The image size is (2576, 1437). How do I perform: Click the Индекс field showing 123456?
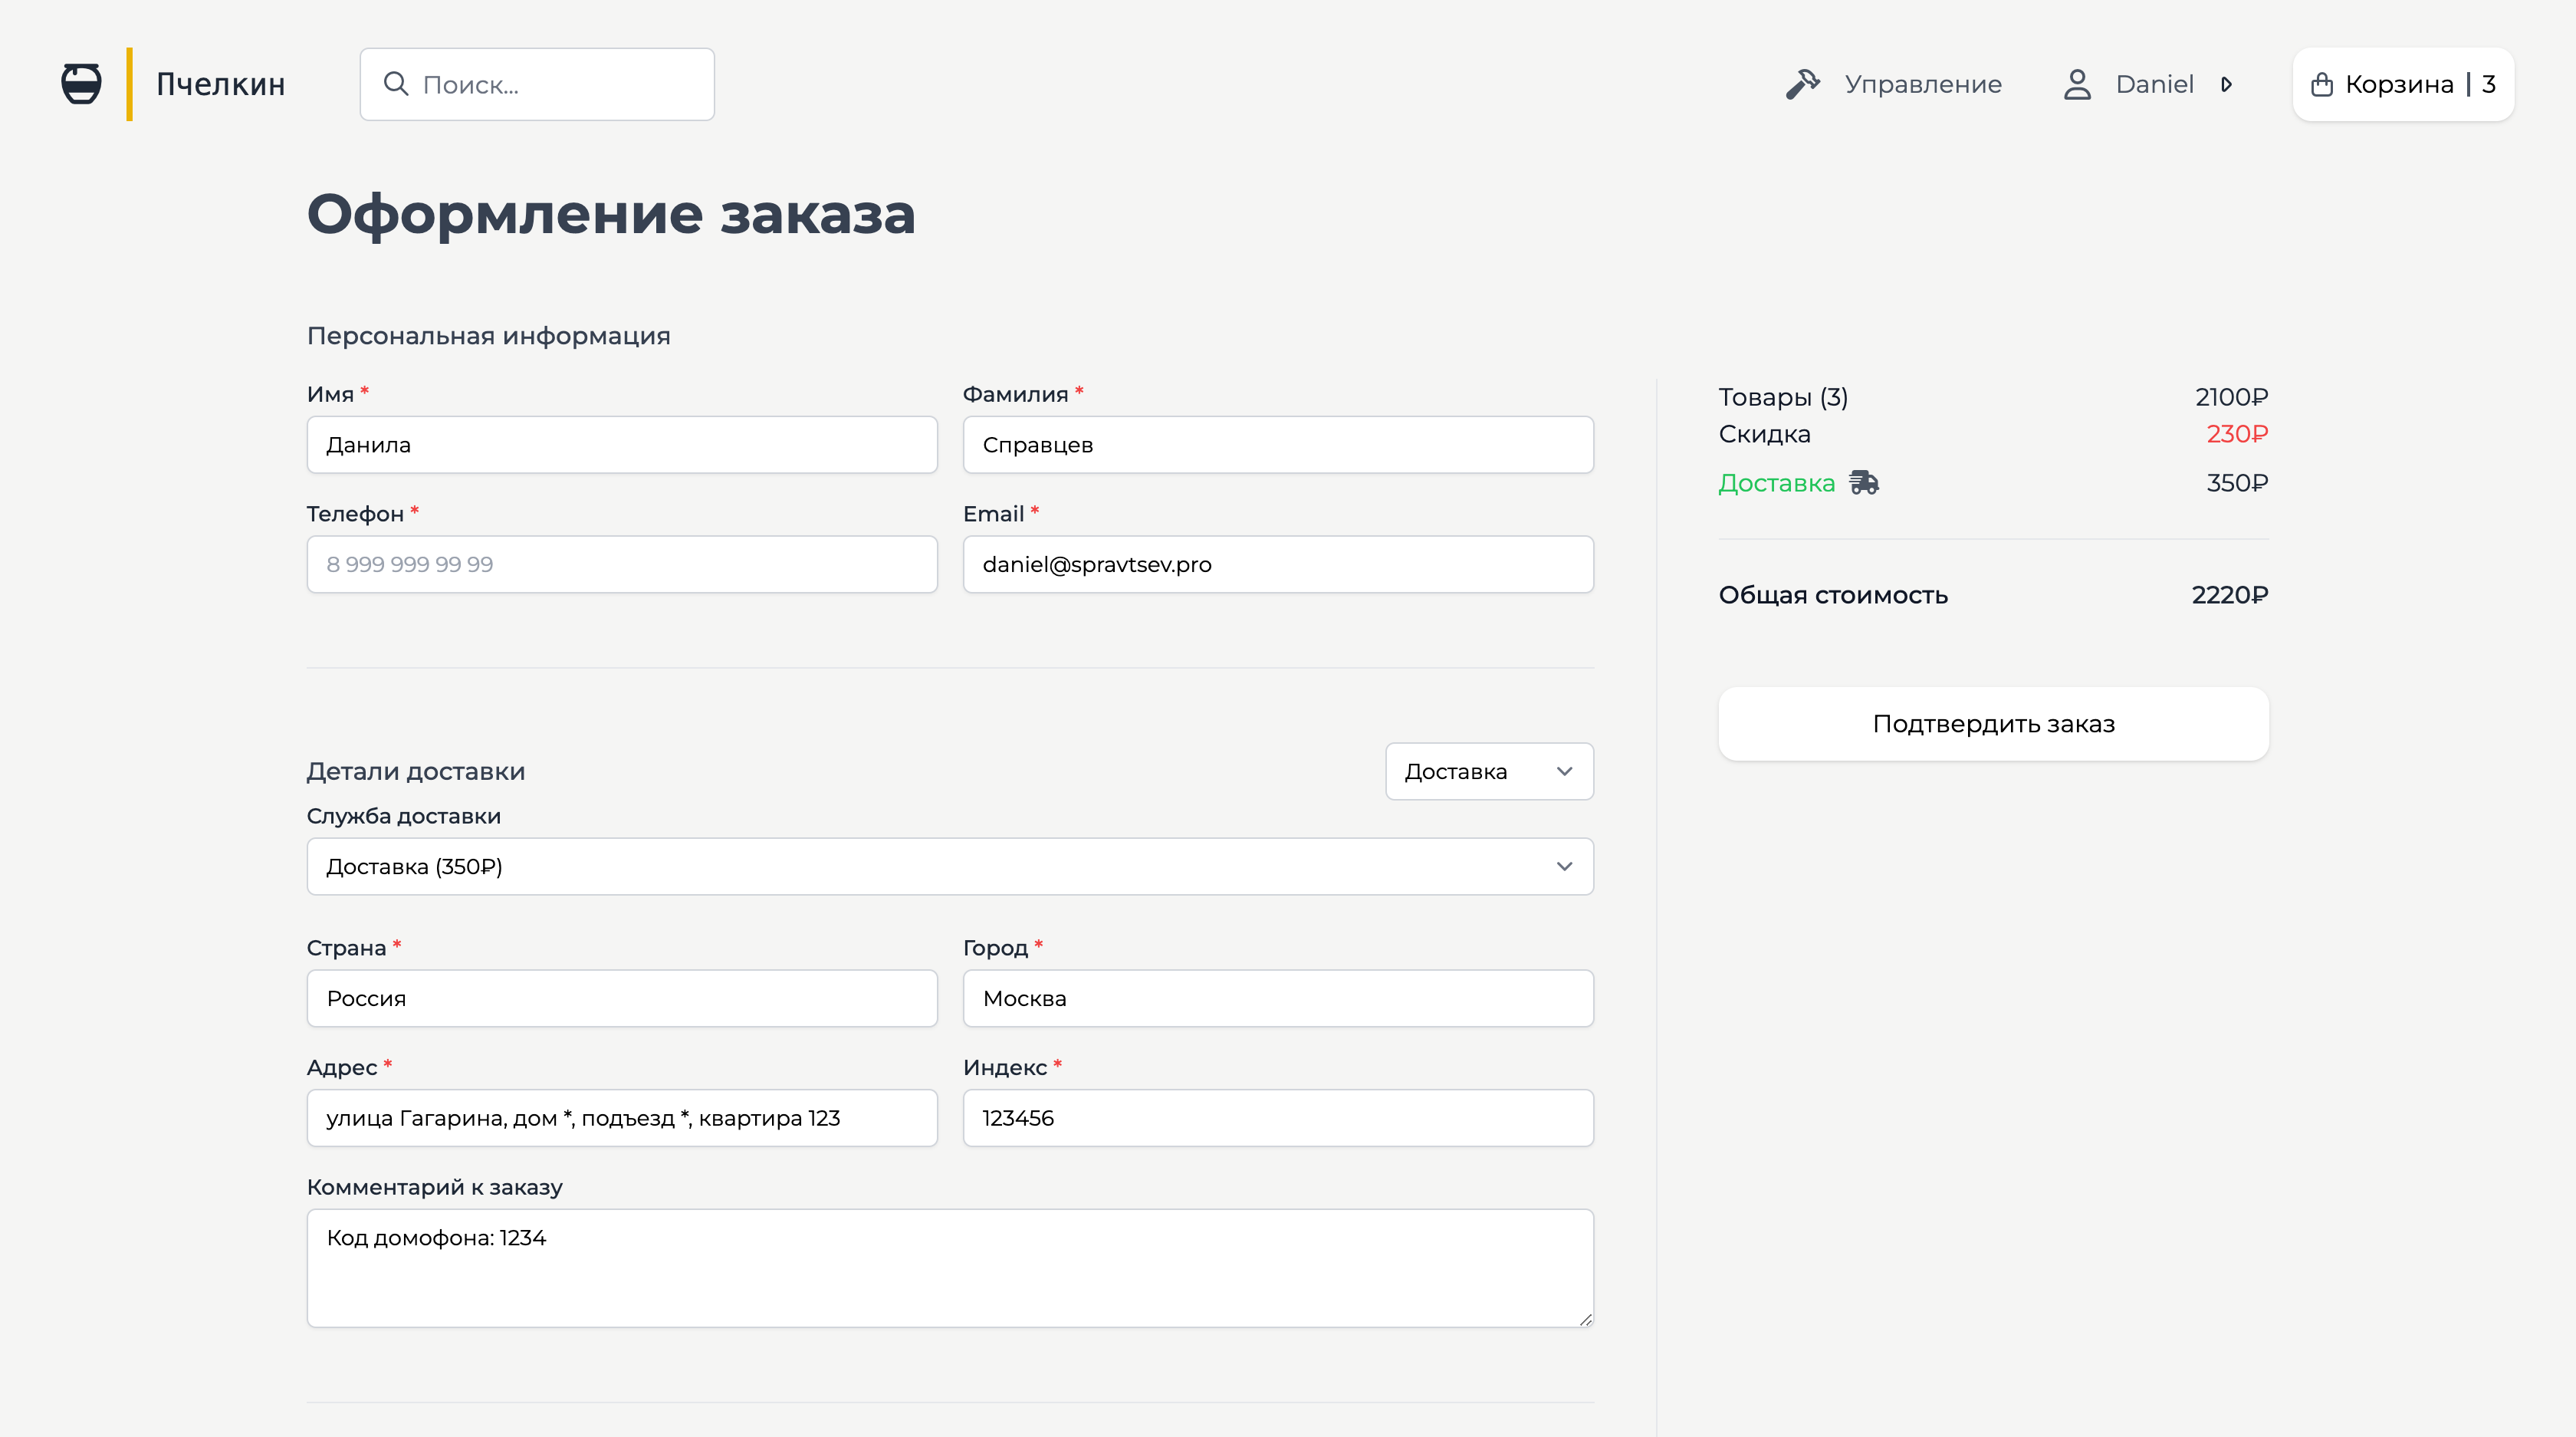click(x=1277, y=1118)
